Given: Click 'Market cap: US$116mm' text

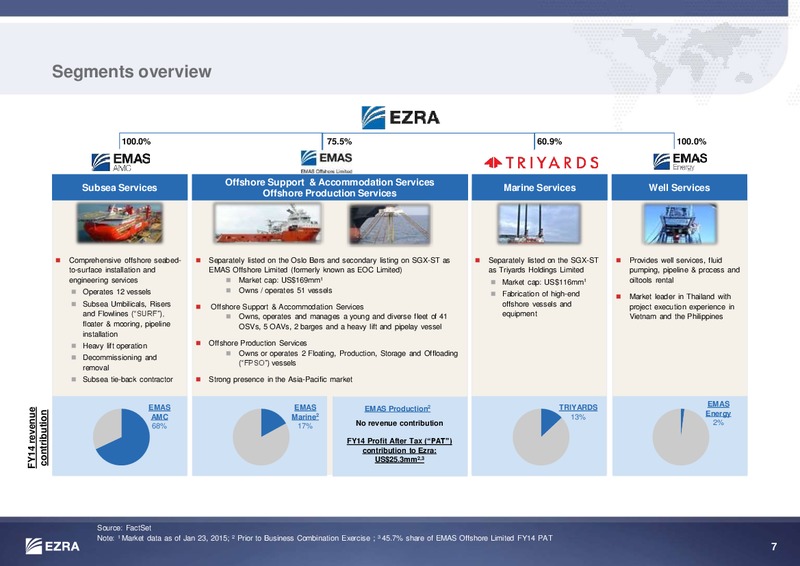Looking at the screenshot, I should [544, 282].
